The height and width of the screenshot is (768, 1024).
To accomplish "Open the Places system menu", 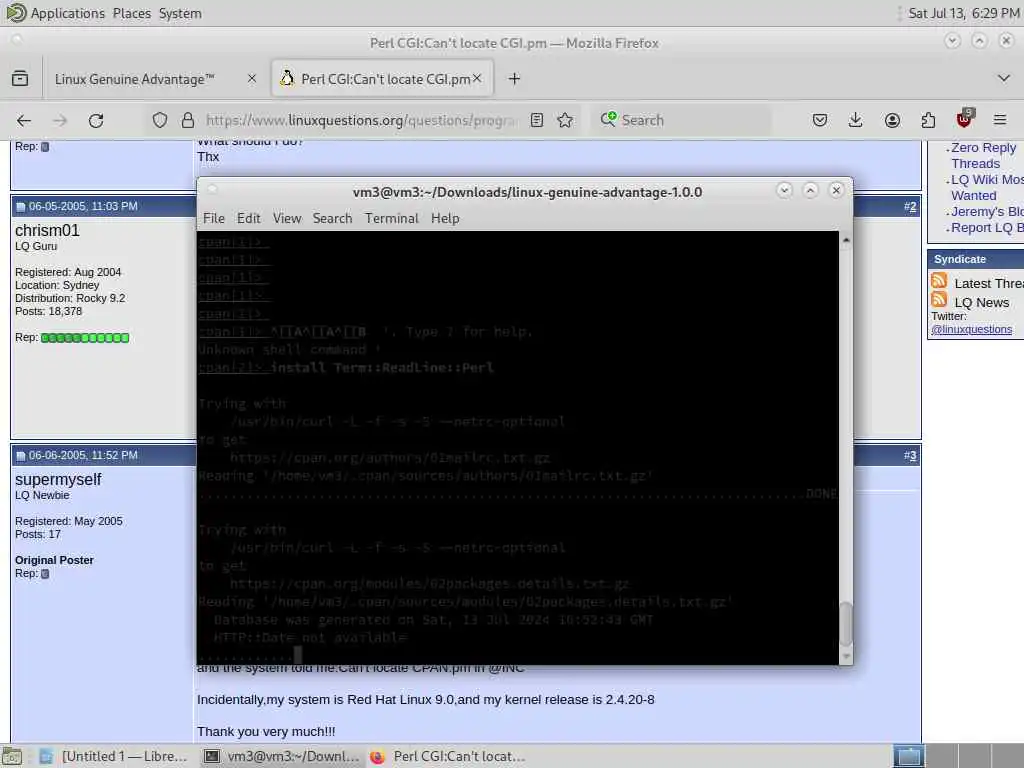I will pos(131,13).
